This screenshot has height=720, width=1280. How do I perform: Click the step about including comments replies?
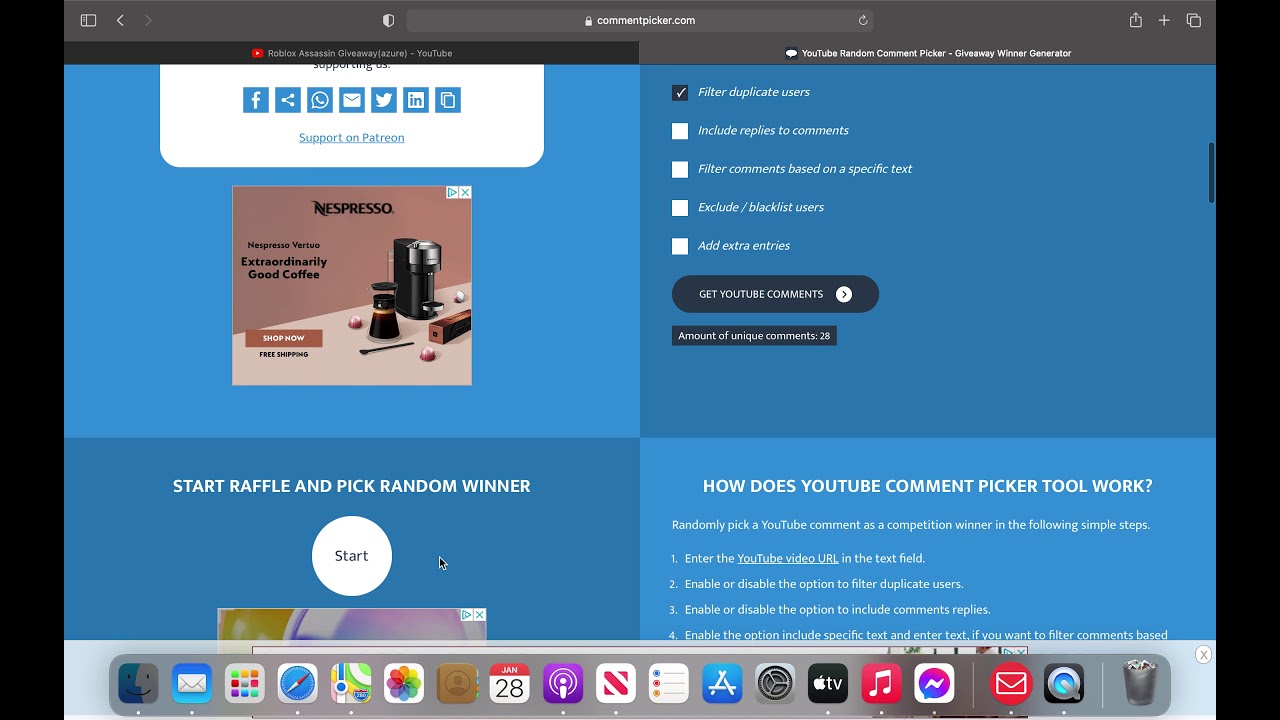[837, 610]
